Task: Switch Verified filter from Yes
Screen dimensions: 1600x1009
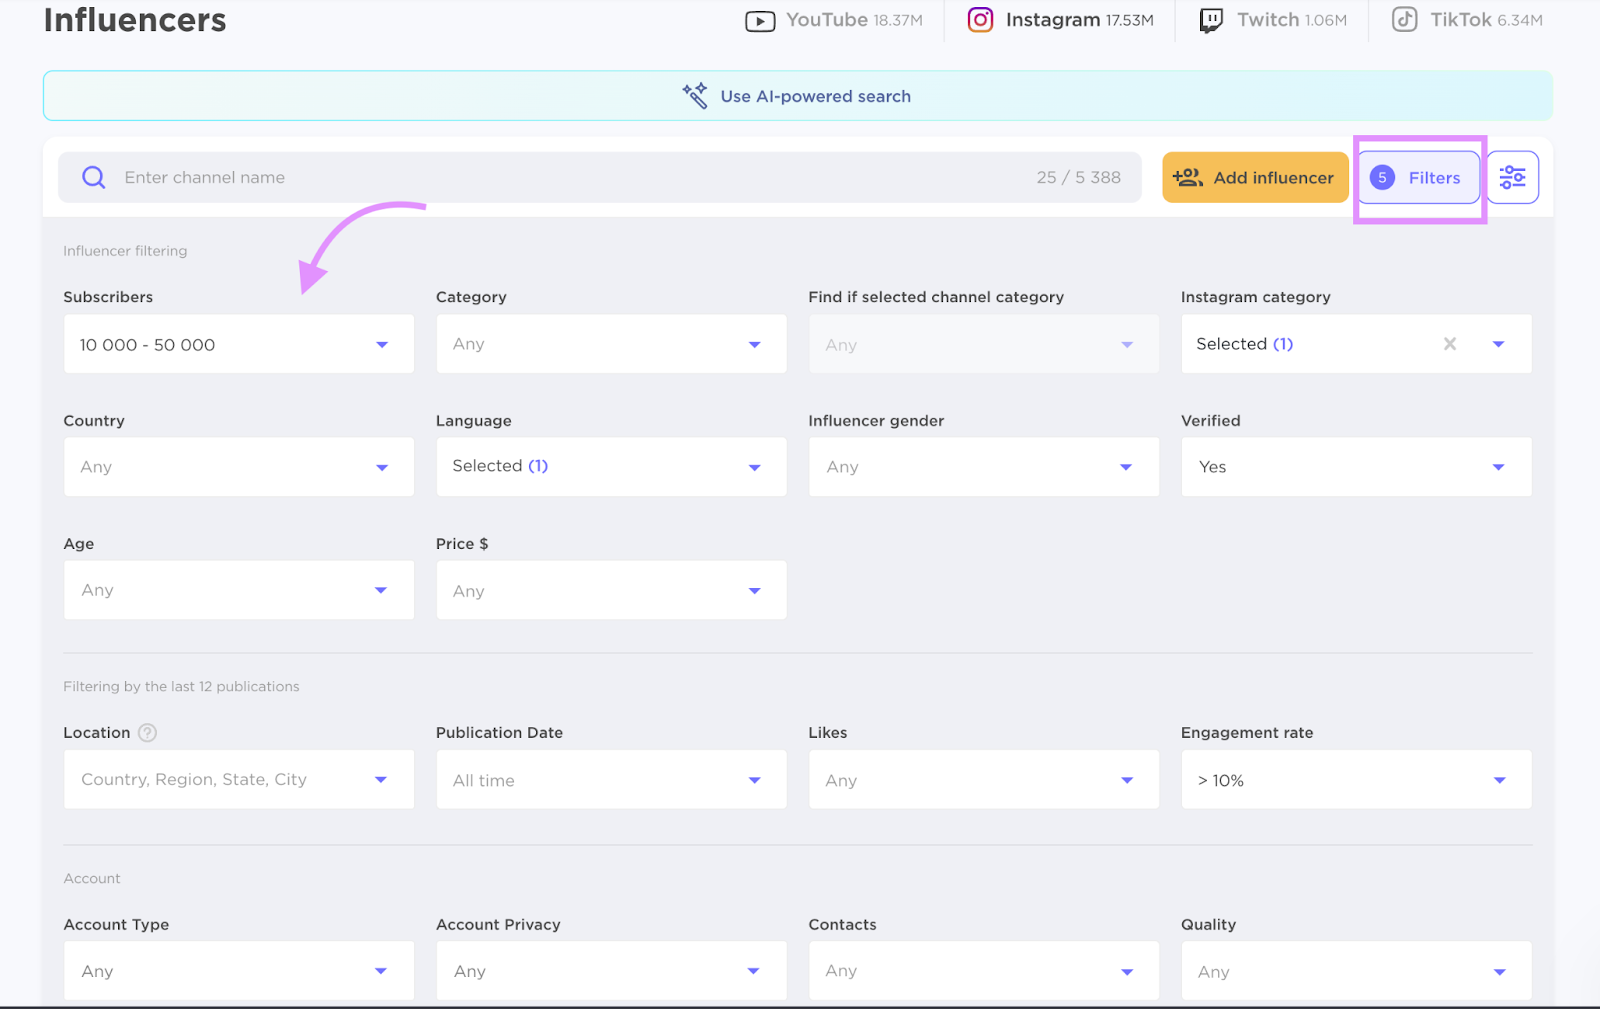Action: click(1355, 466)
